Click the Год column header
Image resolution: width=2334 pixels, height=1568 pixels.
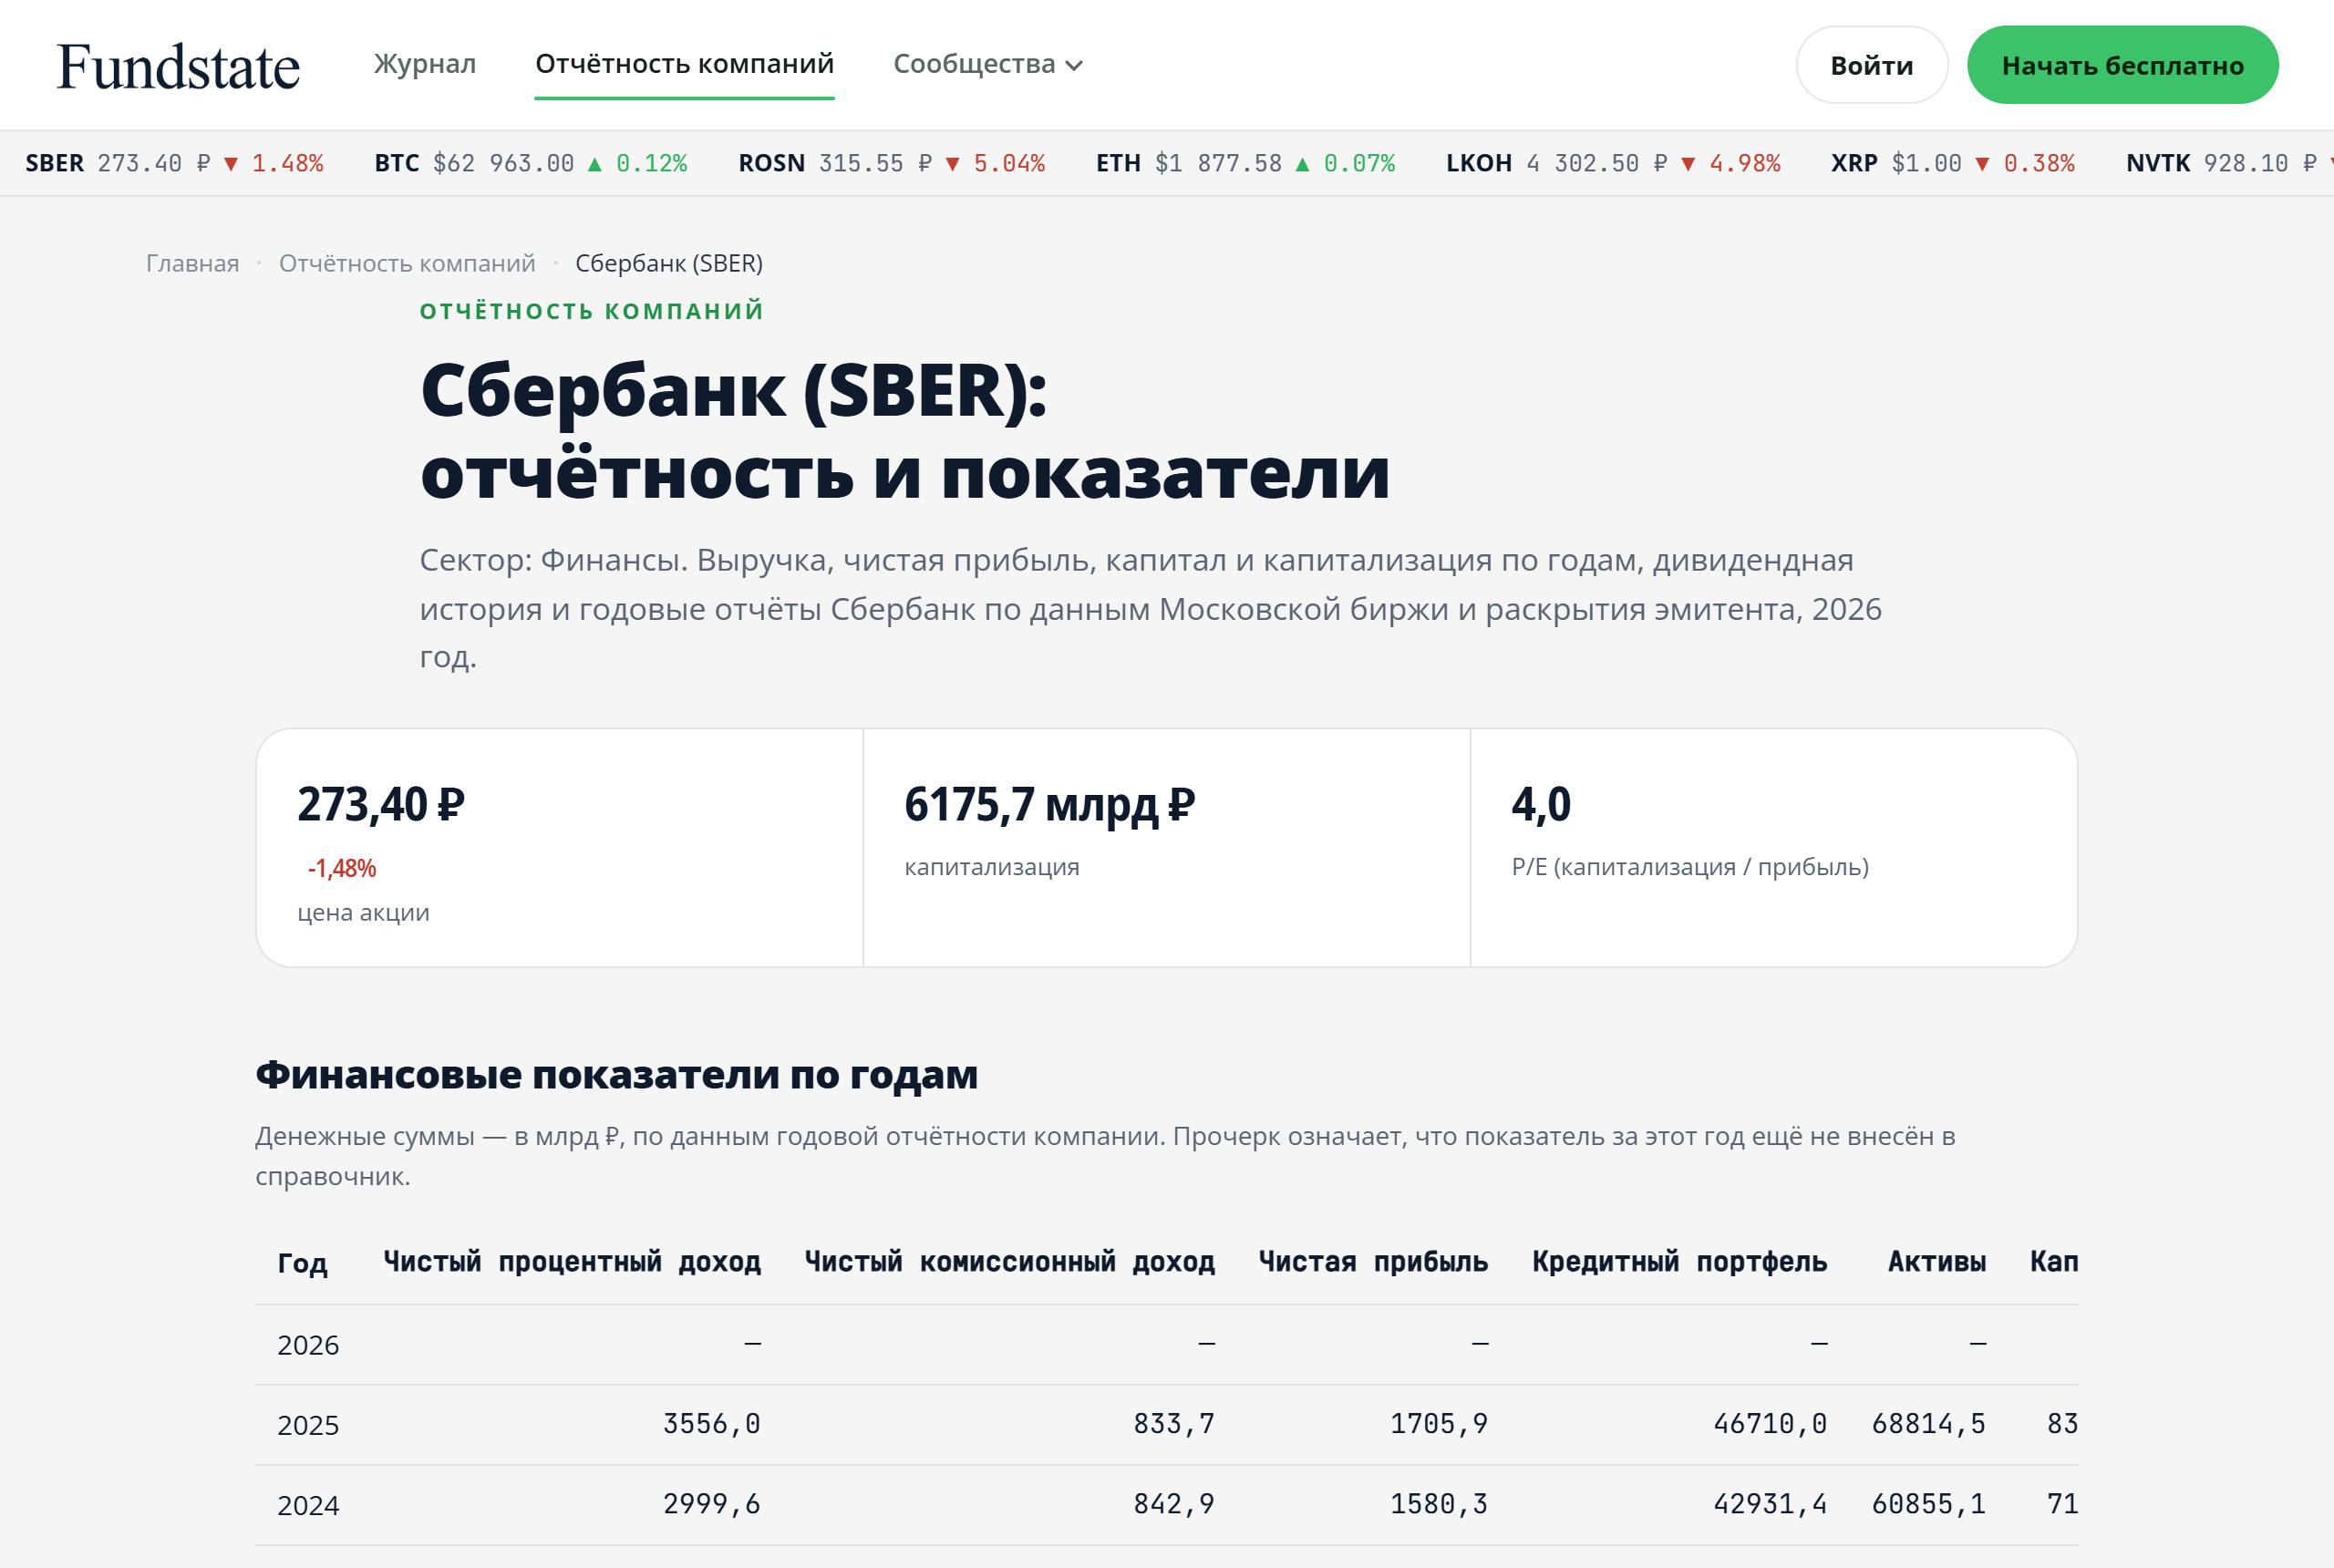pyautogui.click(x=302, y=1263)
